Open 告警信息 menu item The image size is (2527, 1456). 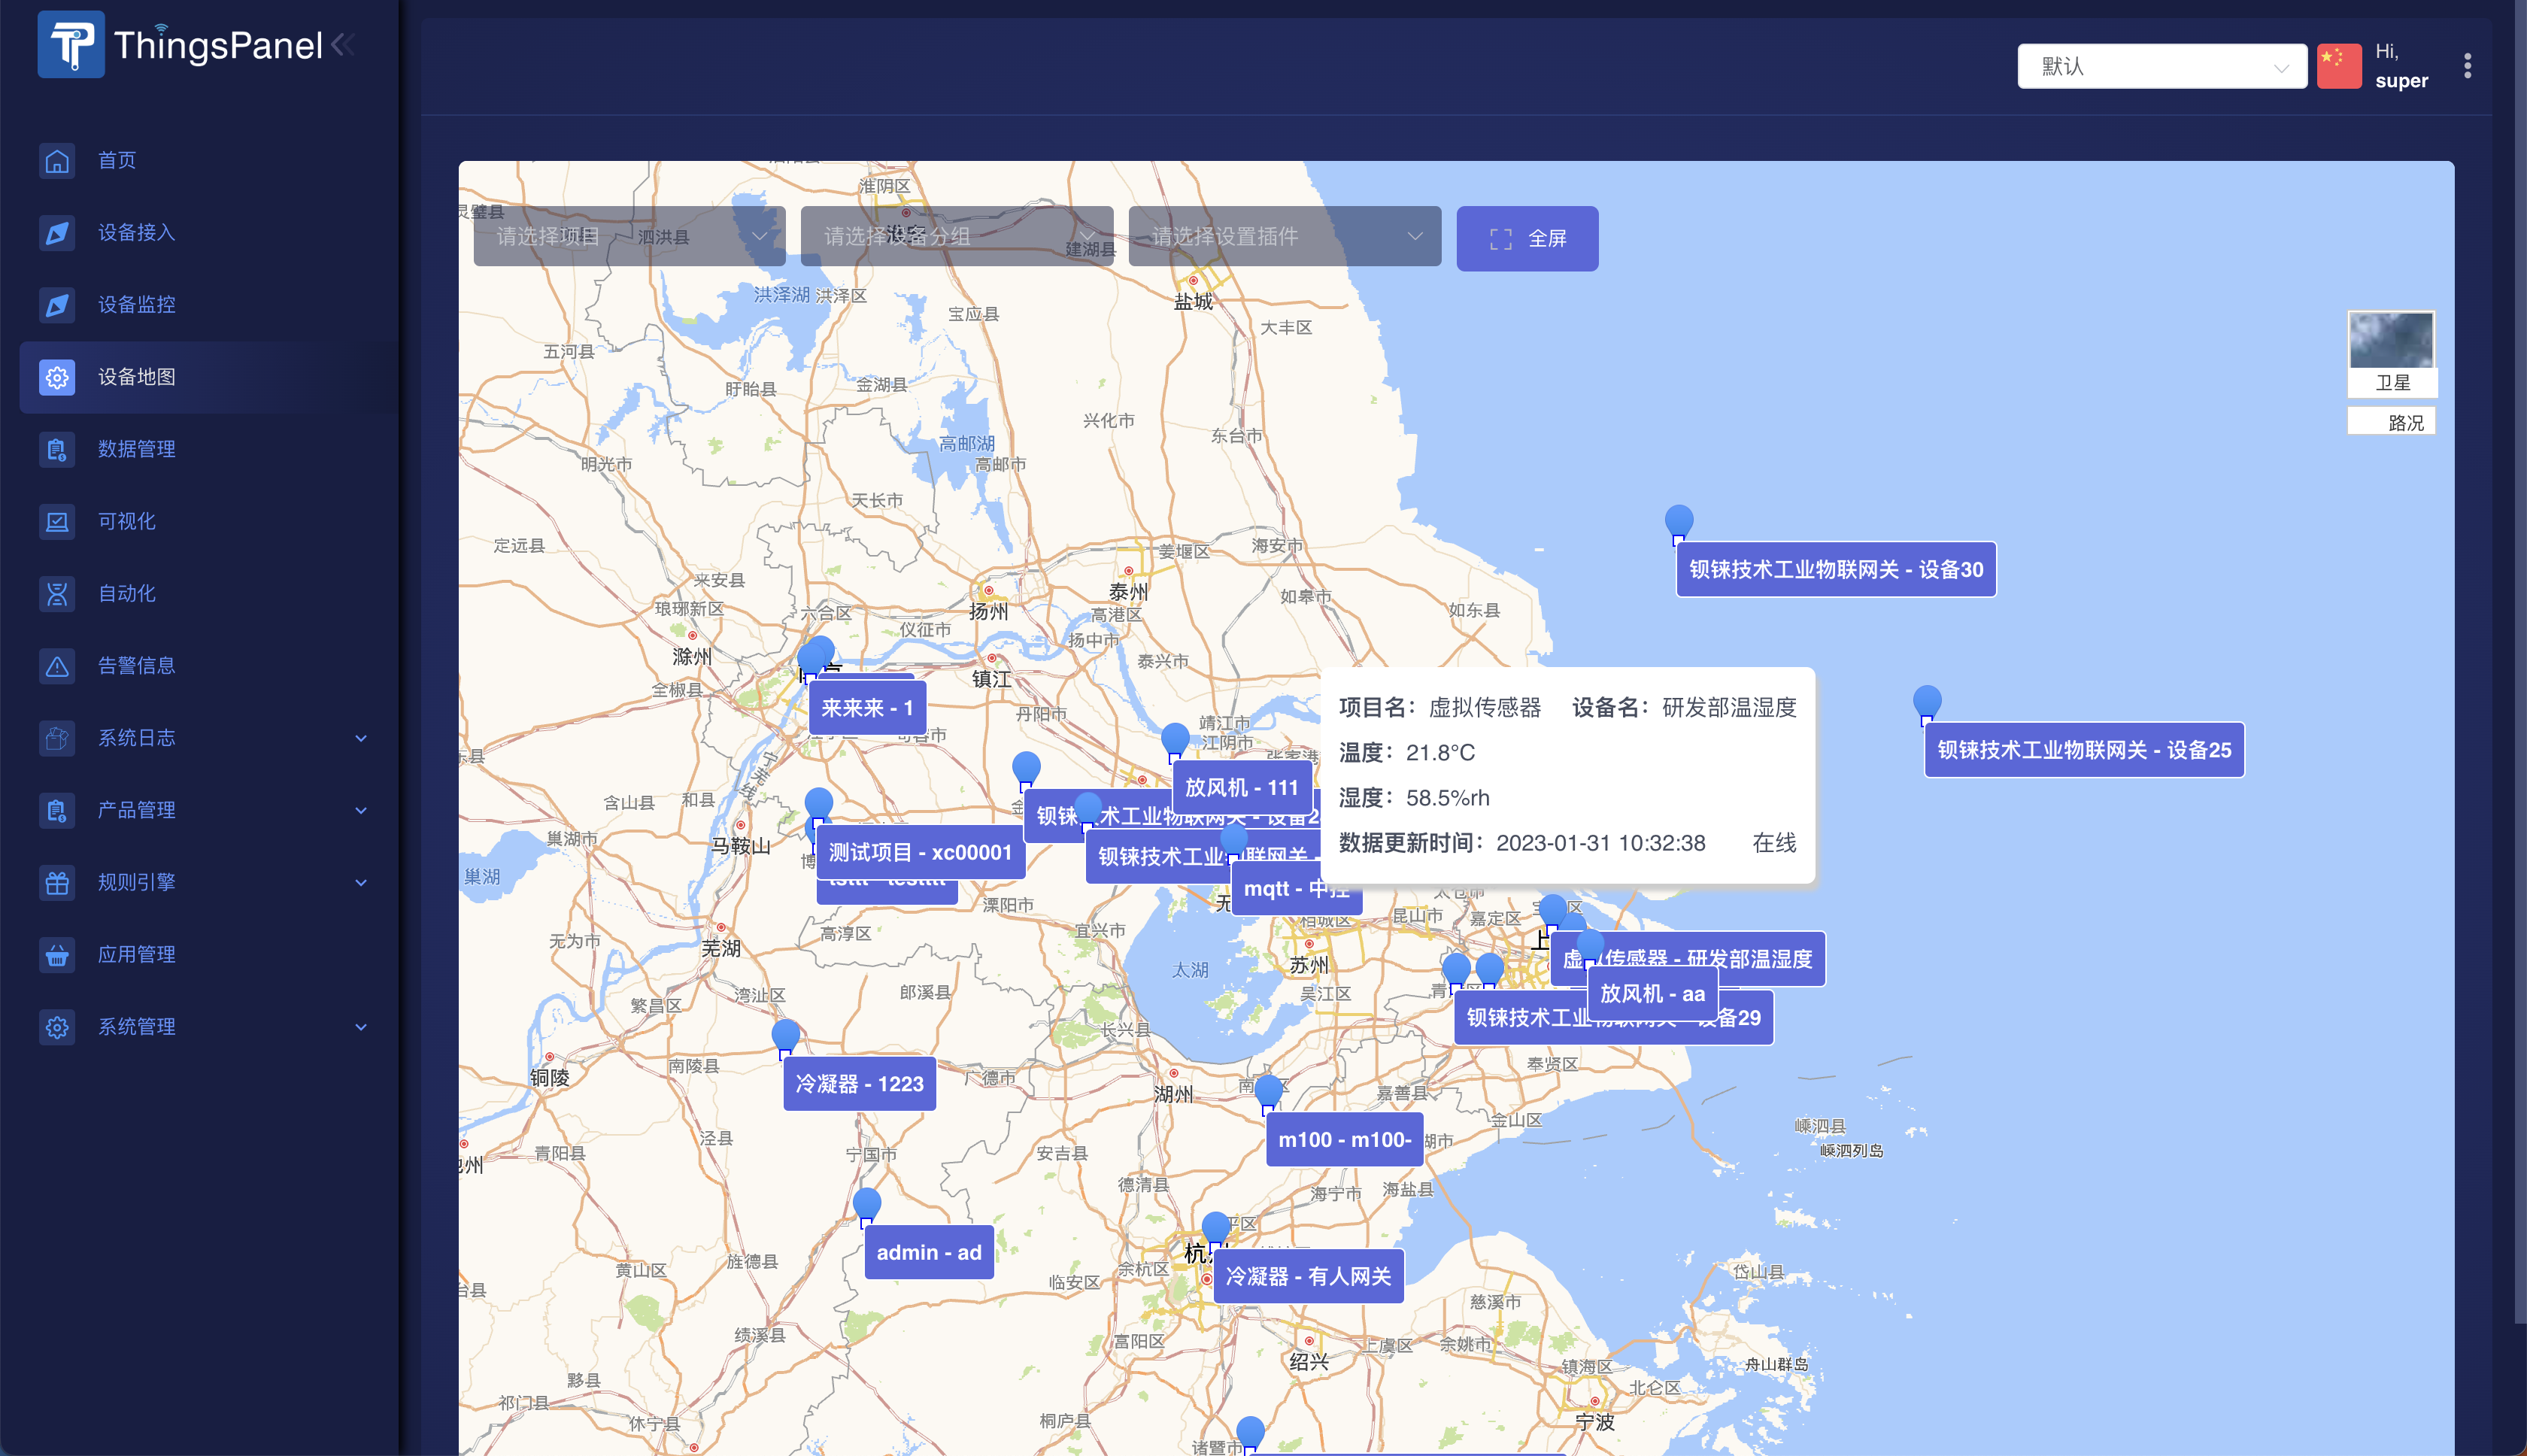[x=136, y=665]
